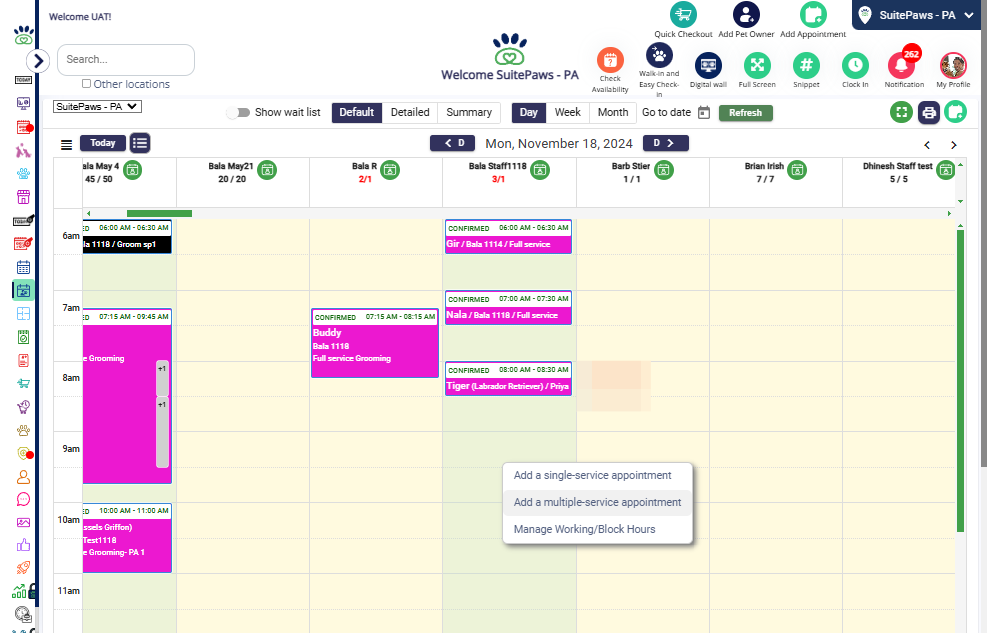The image size is (987, 633).
Task: Open the Digital wall icon
Action: pyautogui.click(x=708, y=65)
